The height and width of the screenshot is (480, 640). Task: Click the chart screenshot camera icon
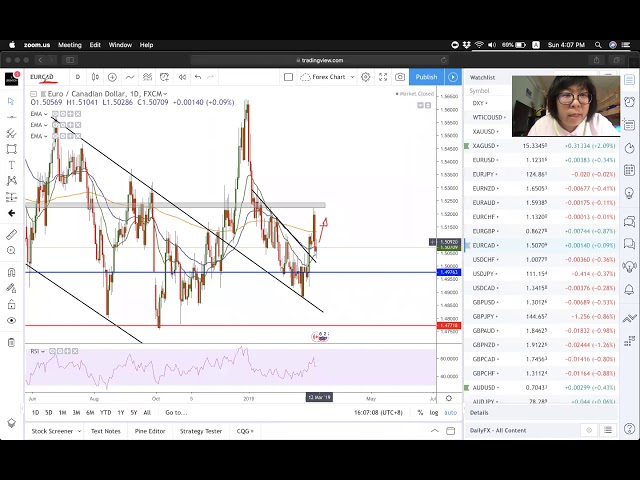point(400,77)
